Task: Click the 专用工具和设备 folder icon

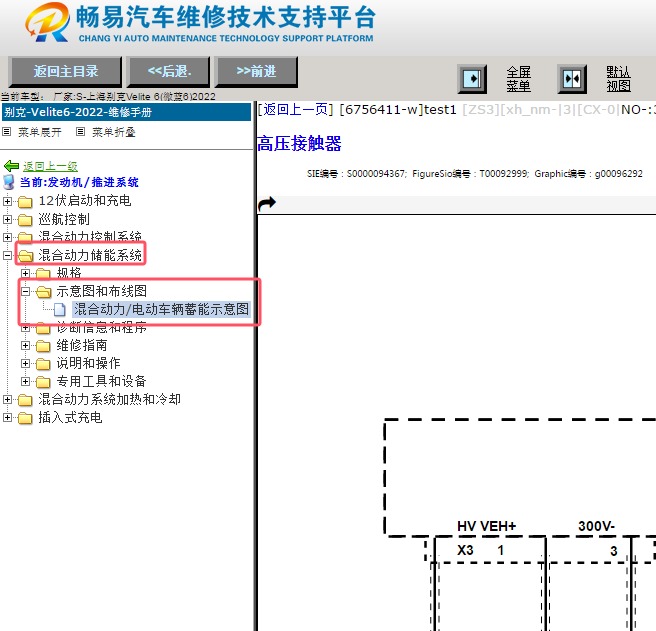Action: click(43, 382)
